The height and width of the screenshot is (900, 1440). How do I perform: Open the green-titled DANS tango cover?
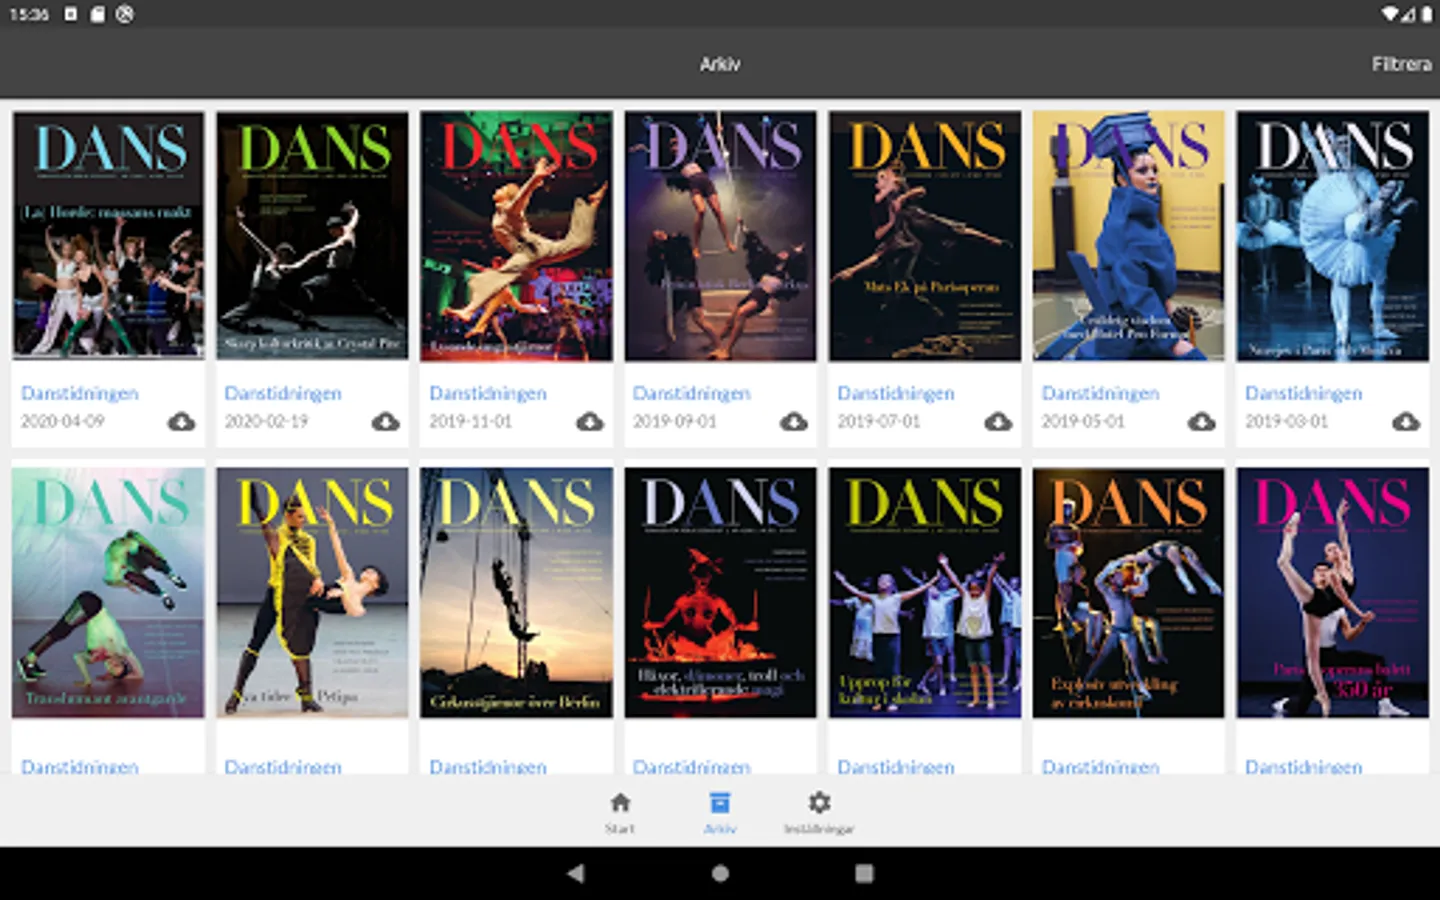click(312, 235)
